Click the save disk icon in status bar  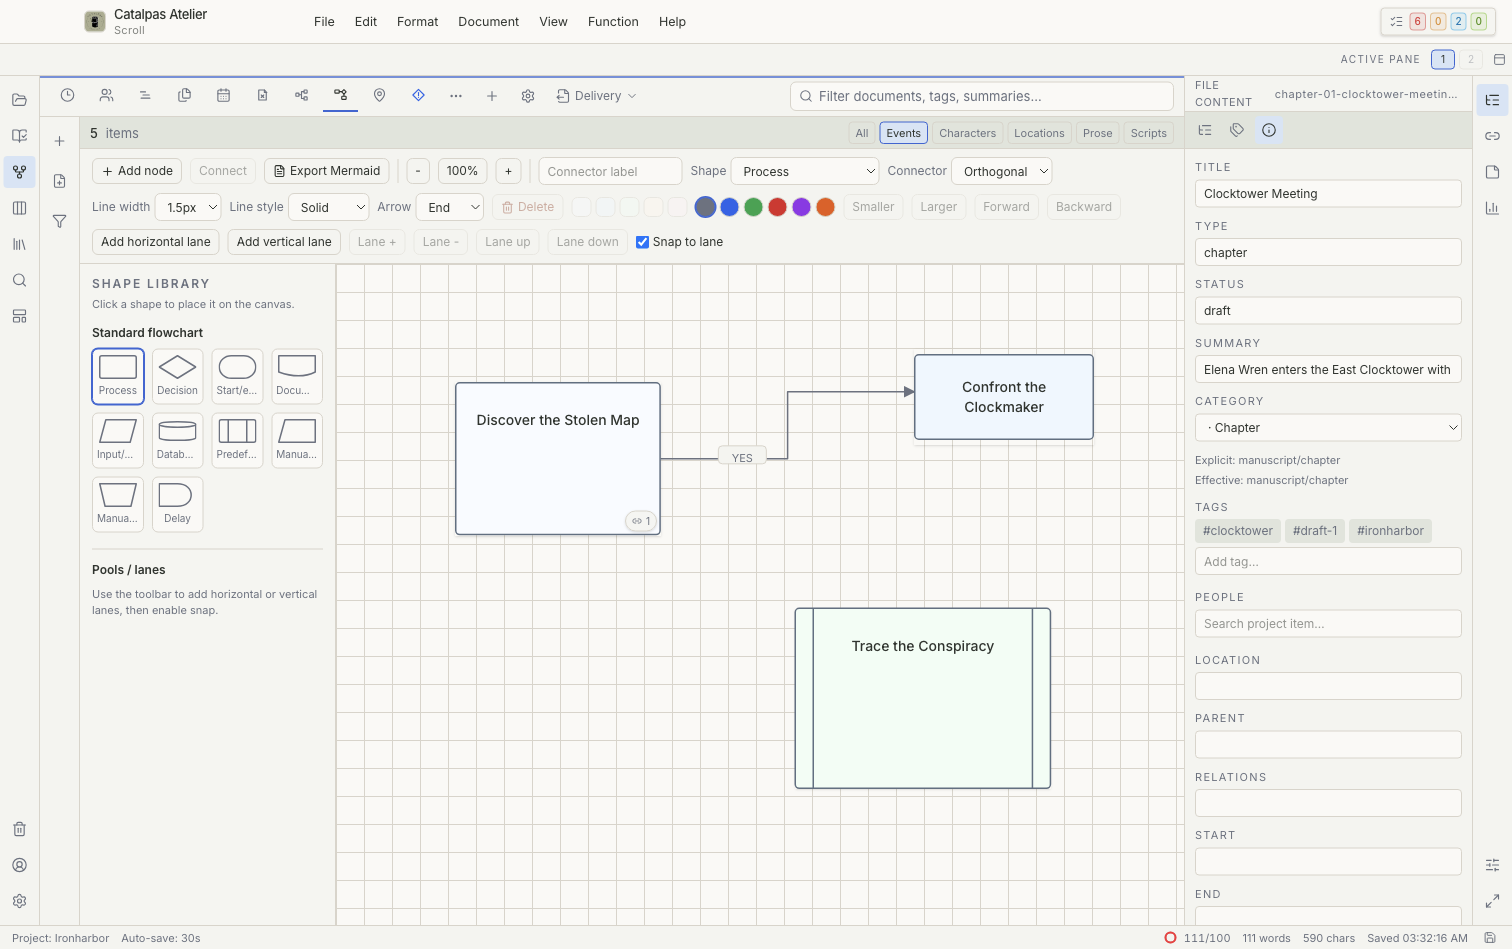coord(1490,938)
